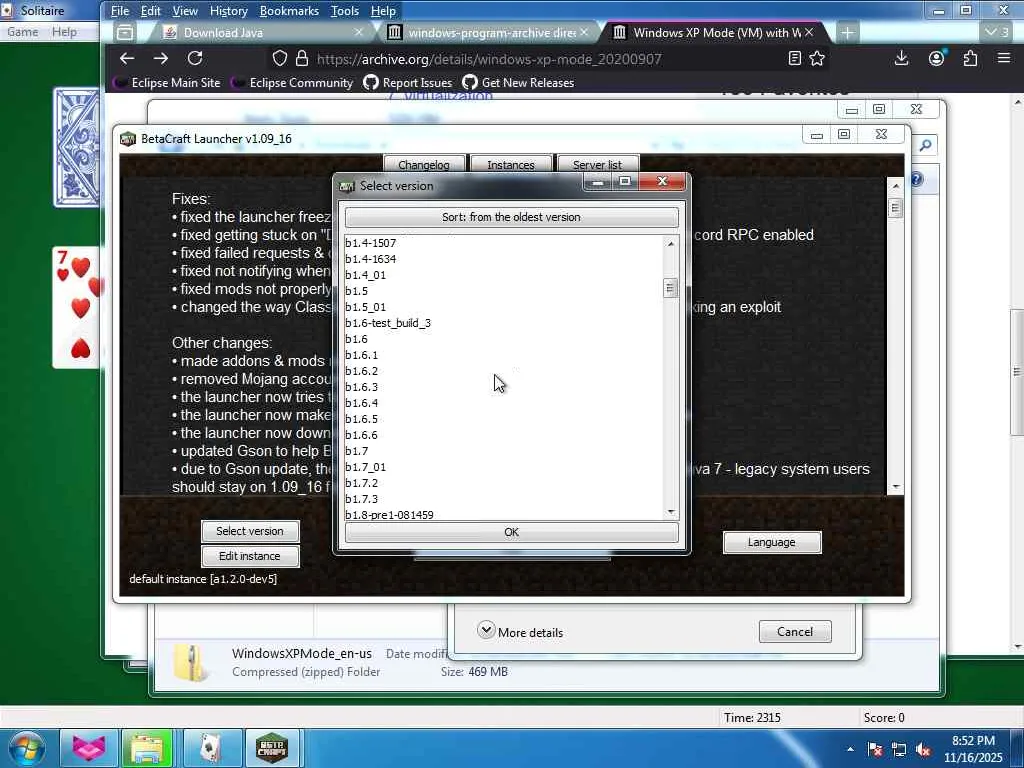Switch to BetaCraft via its taskbar icon
Screen dimensions: 1024x768
point(272,748)
